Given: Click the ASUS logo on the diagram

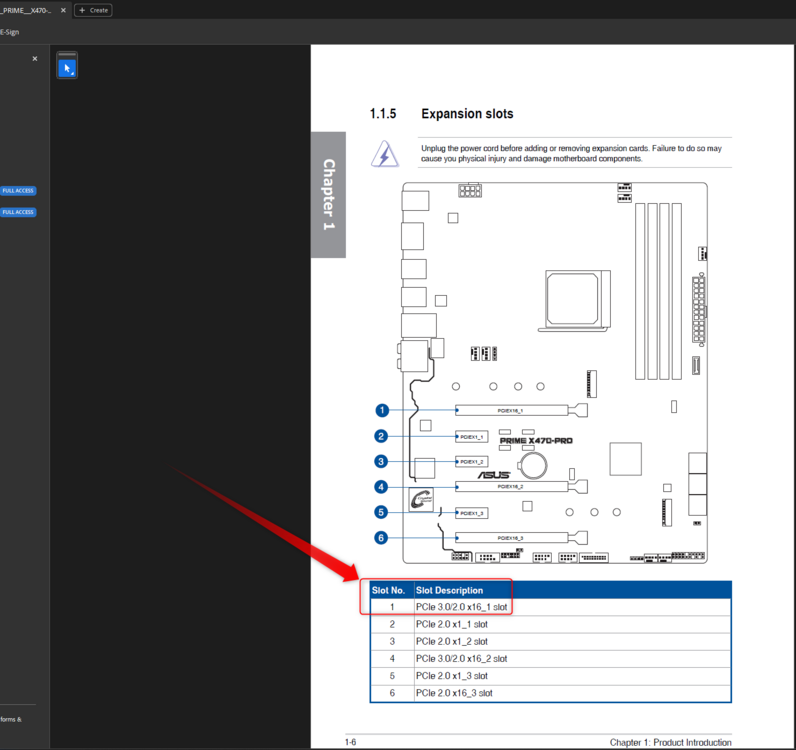Looking at the screenshot, I should [494, 475].
